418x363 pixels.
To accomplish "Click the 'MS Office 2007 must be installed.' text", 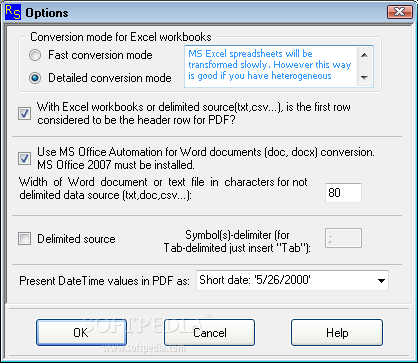I will pyautogui.click(x=116, y=165).
